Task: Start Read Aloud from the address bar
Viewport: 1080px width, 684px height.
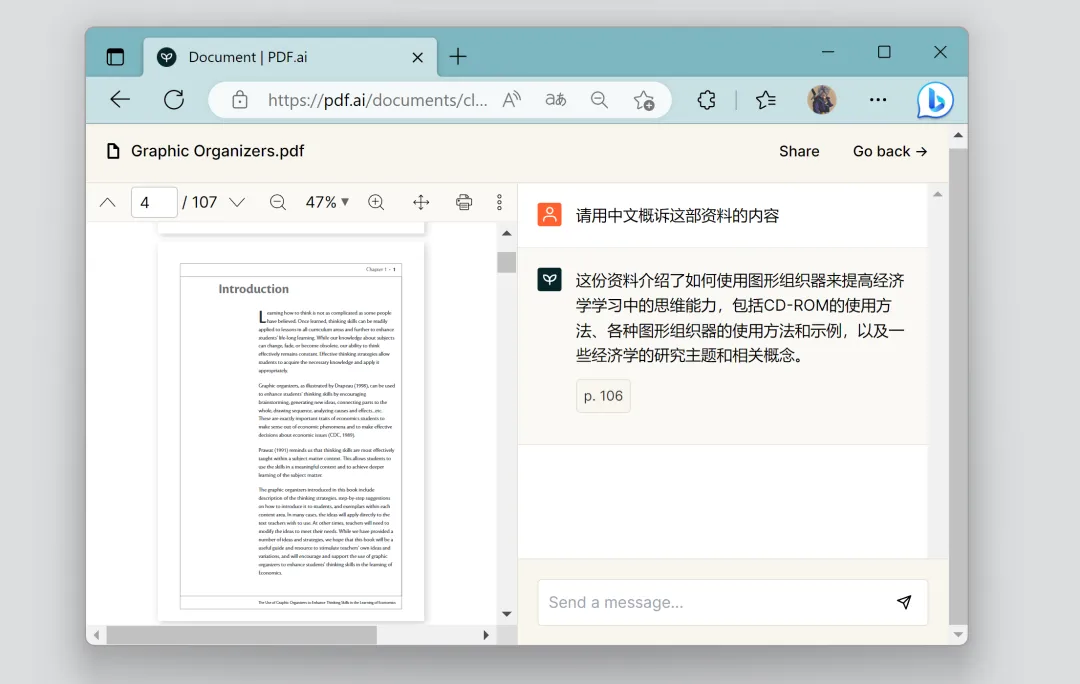Action: [x=511, y=99]
